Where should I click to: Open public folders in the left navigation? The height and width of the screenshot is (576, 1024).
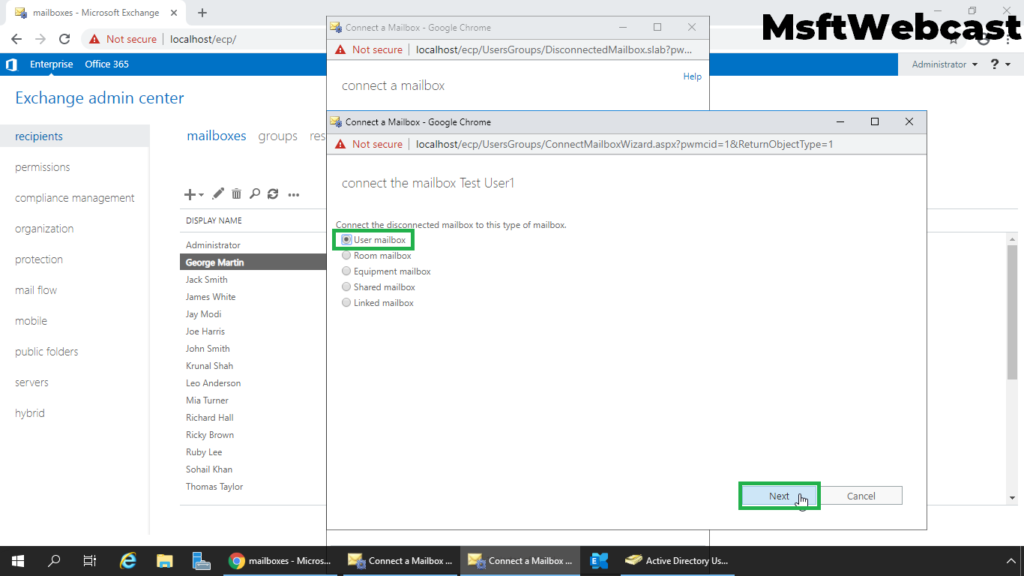pyautogui.click(x=46, y=351)
